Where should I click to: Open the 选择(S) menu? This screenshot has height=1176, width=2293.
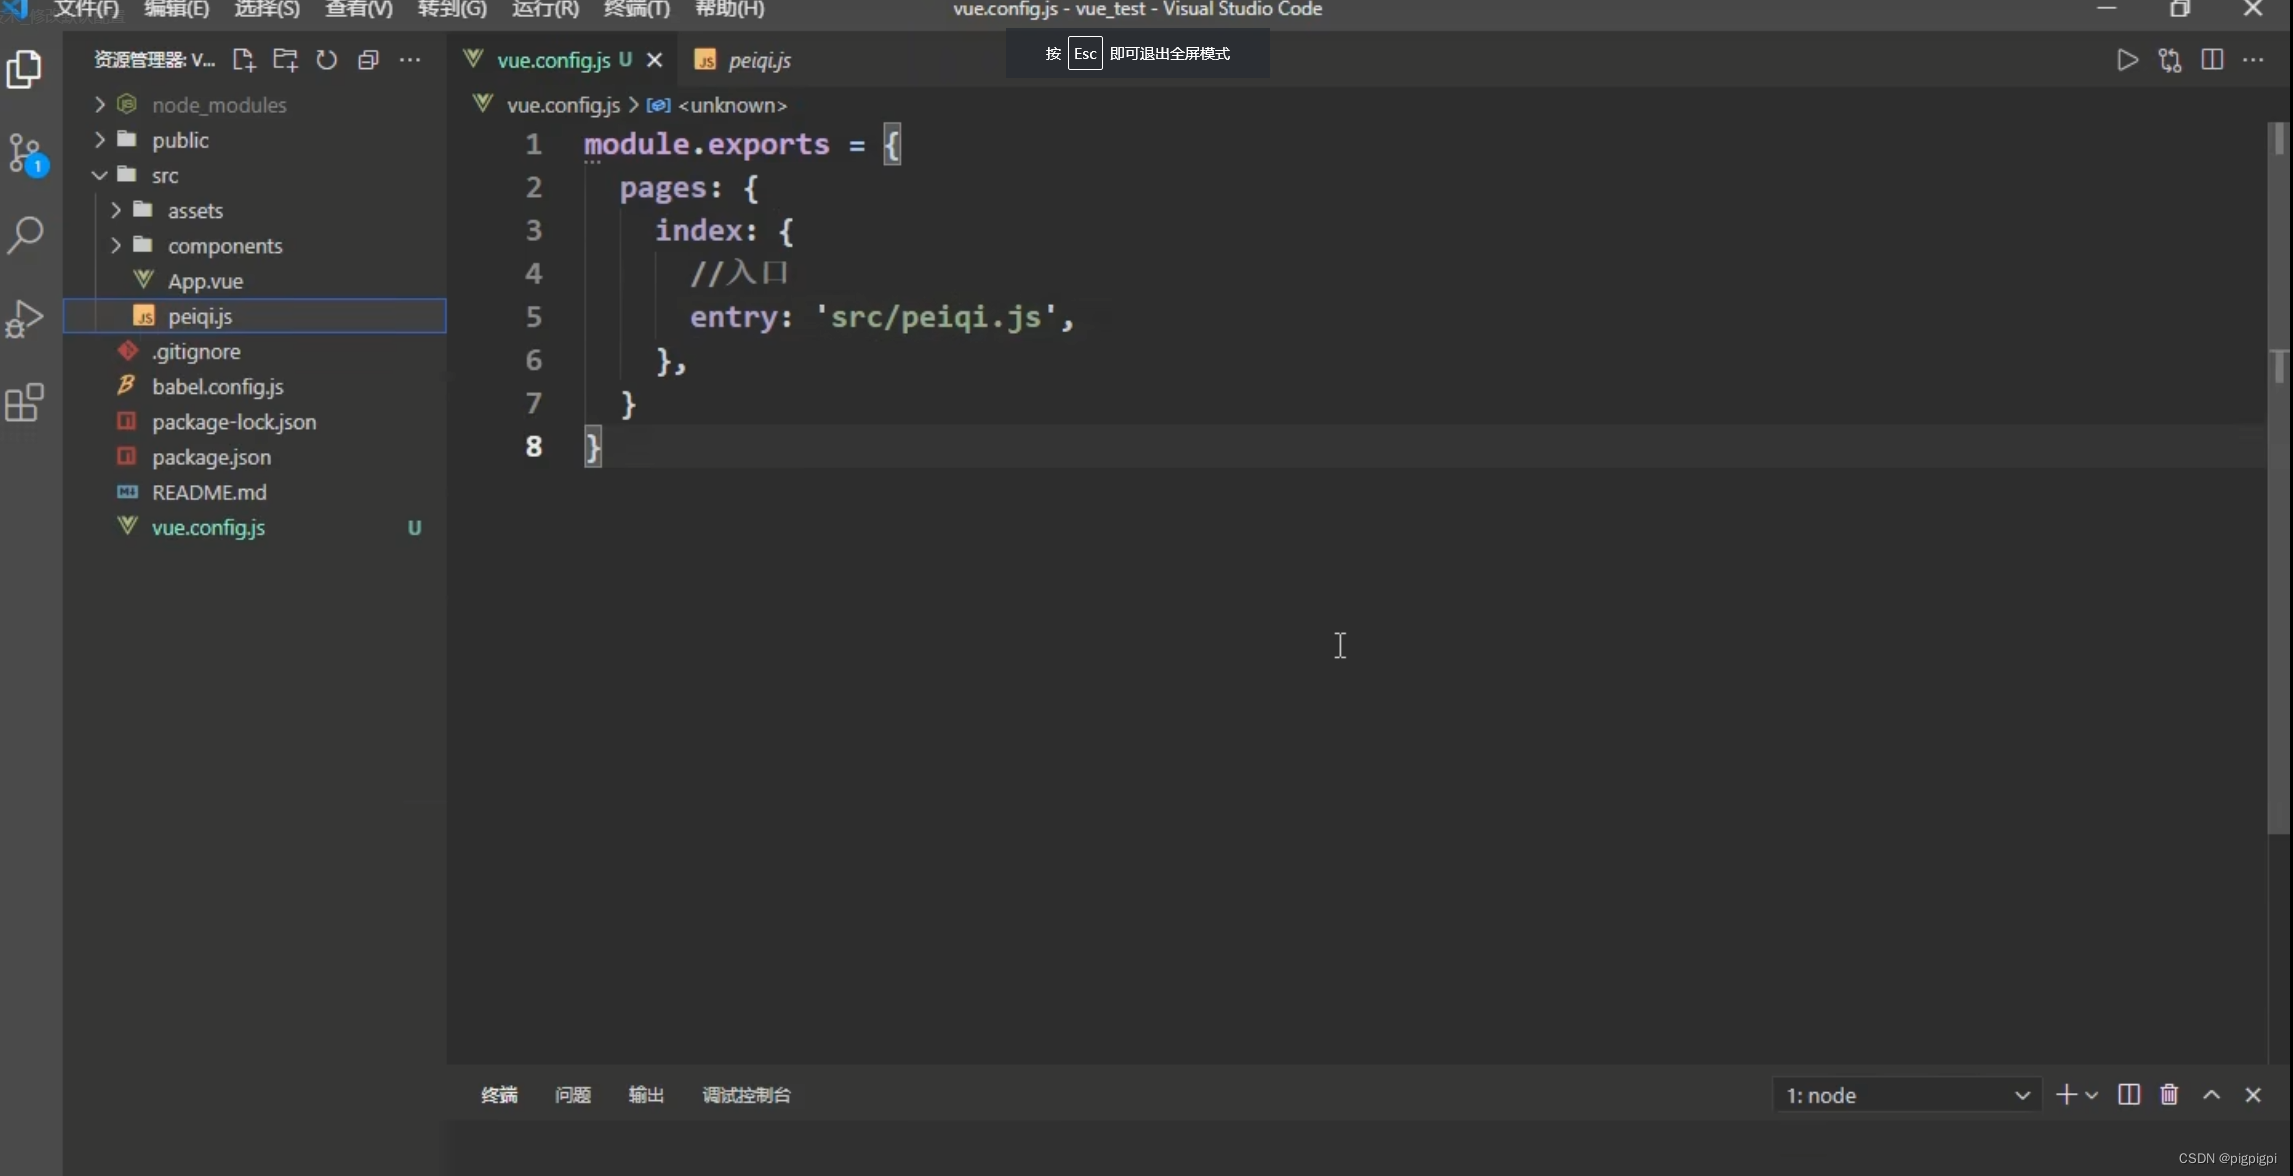[x=267, y=9]
